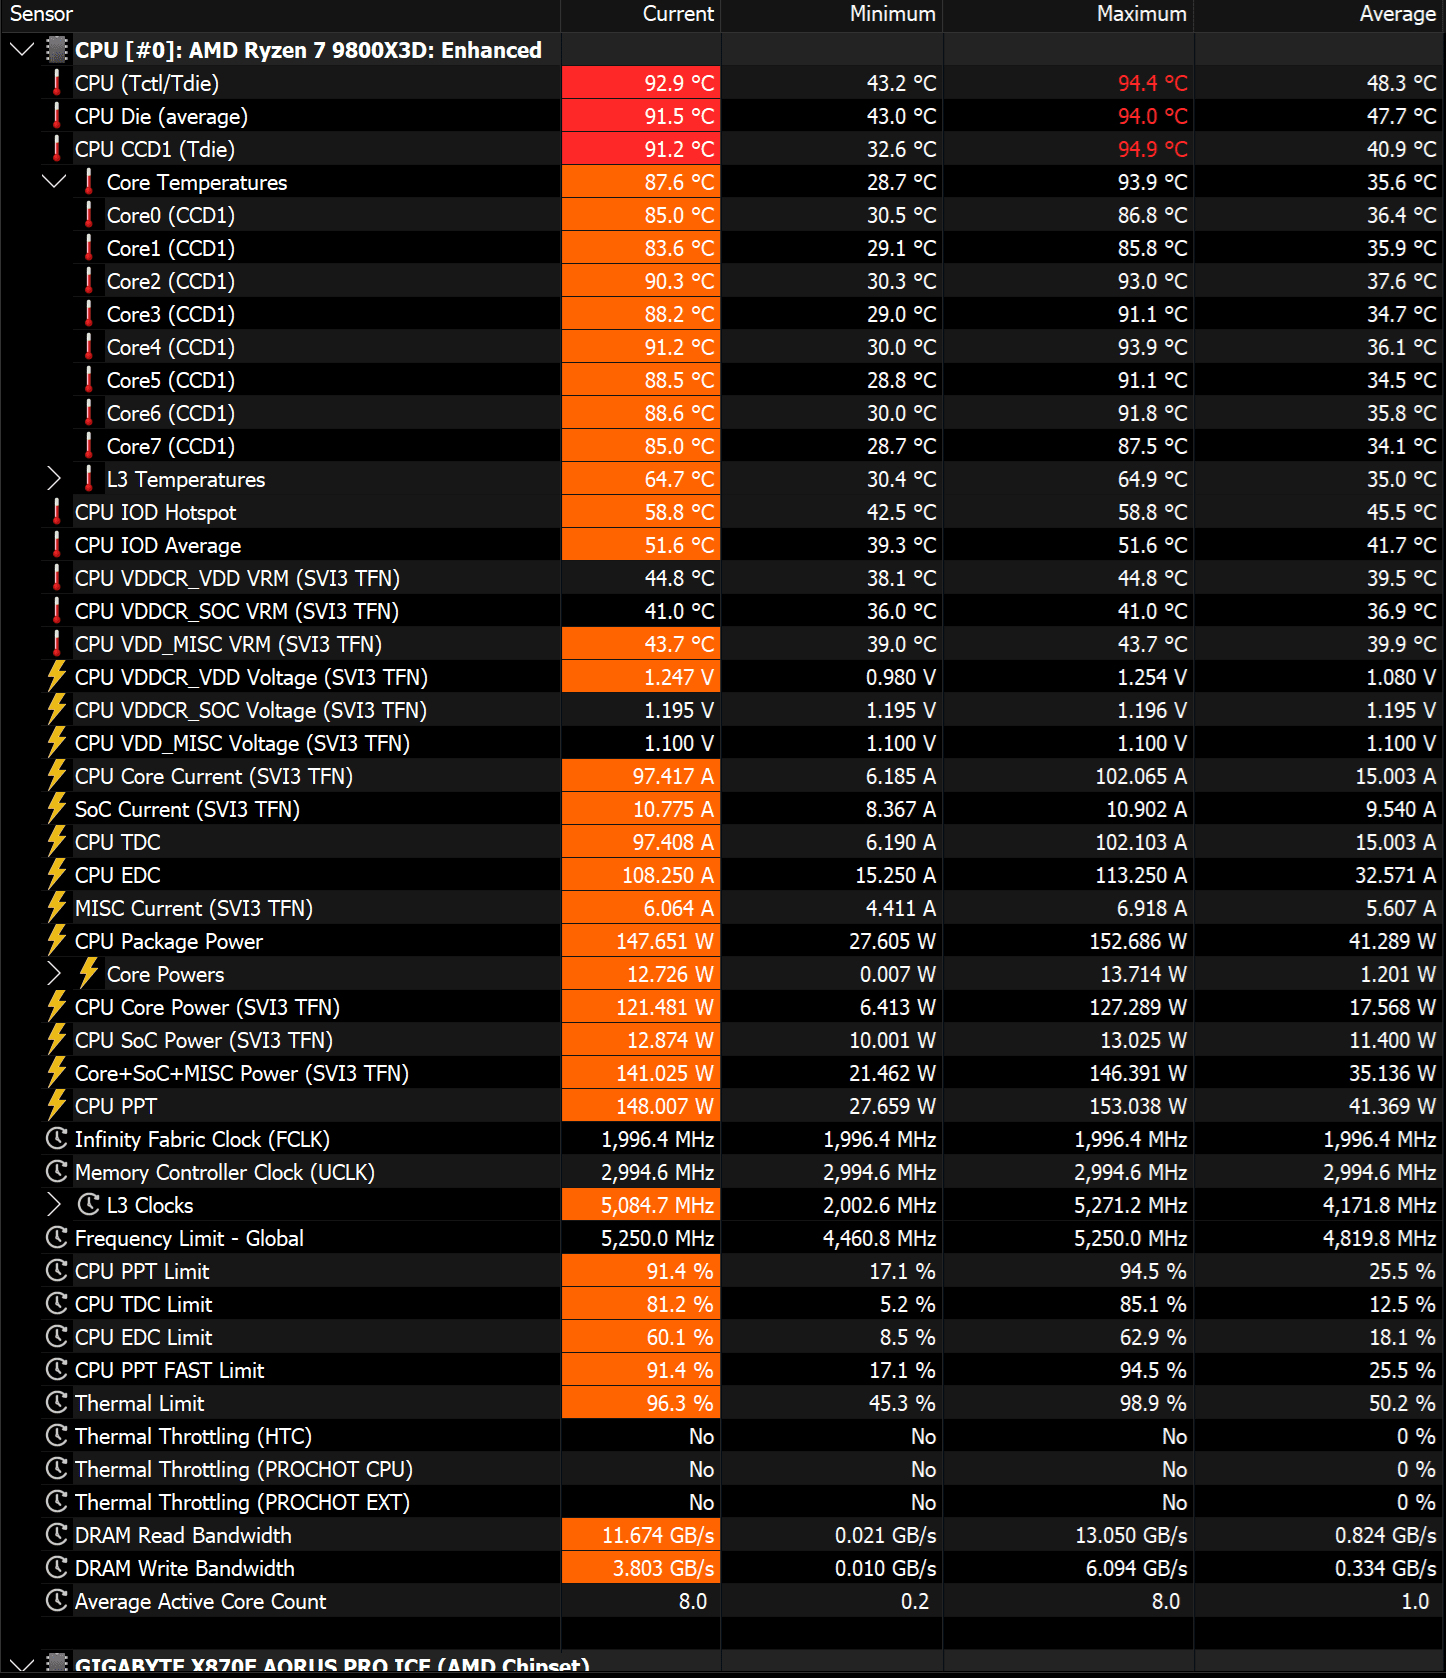Click clock icon for Frequency Limit - Global
The image size is (1446, 1678).
click(57, 1238)
